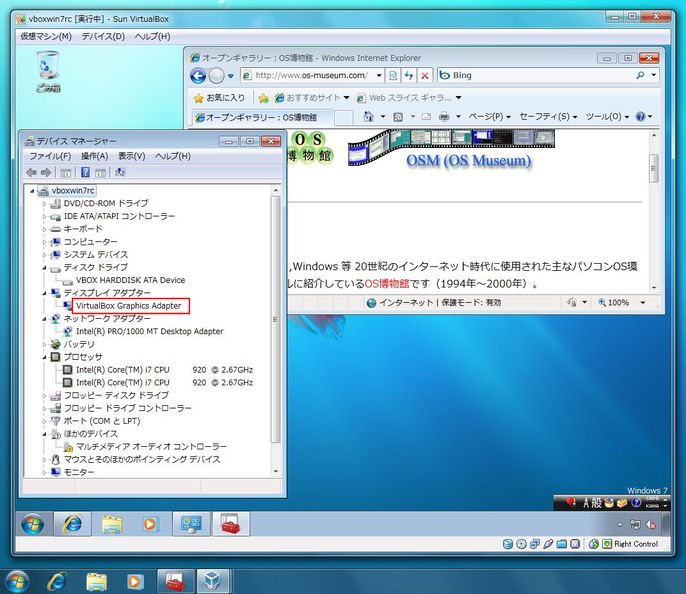Click VirtualBox network status icon
The height and width of the screenshot is (594, 686).
pos(535,544)
